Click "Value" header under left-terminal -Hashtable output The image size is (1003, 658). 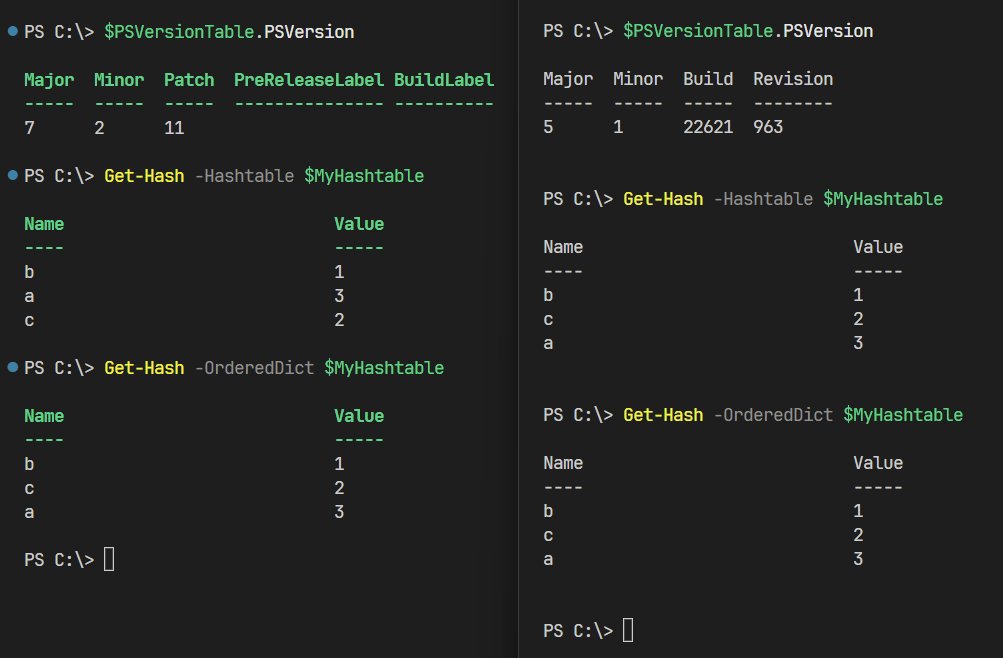pos(359,224)
